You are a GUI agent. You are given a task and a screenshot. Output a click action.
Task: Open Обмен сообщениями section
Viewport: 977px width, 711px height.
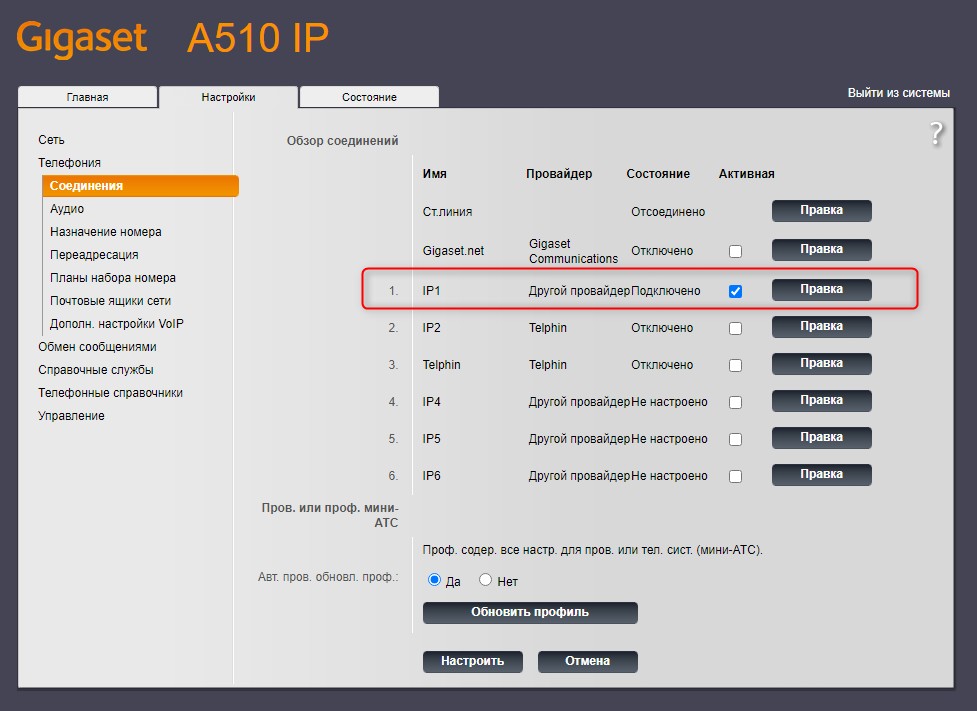point(97,347)
